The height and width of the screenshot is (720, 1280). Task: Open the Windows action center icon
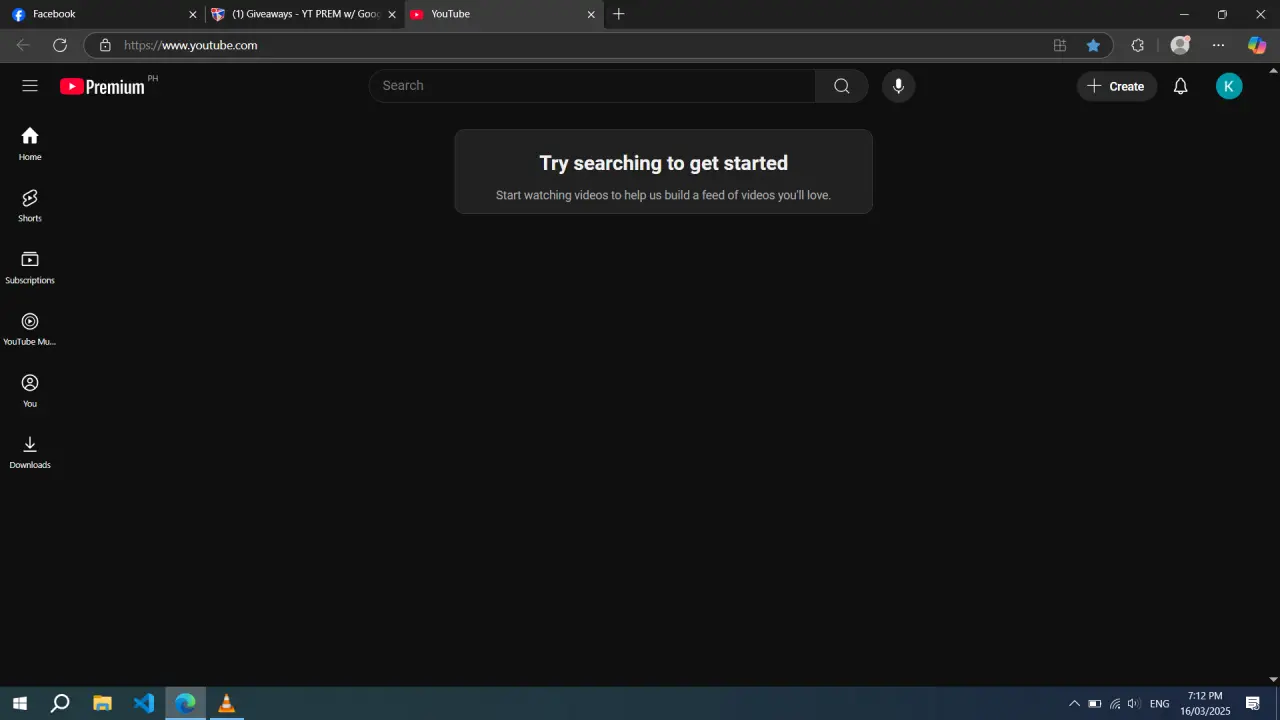(x=1253, y=704)
